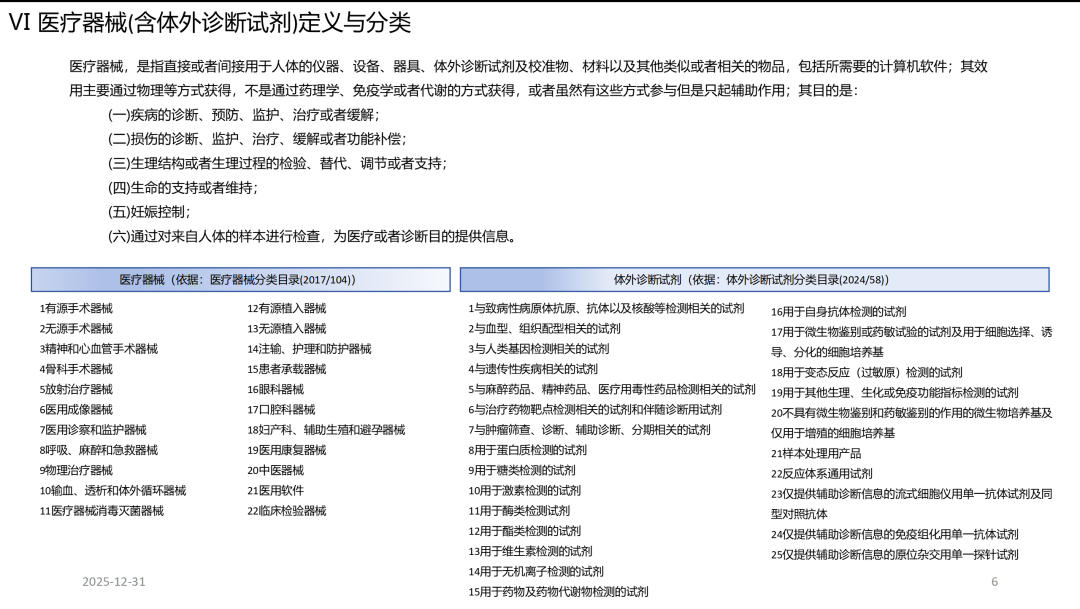The width and height of the screenshot is (1080, 609).
Task: Click the date 2025-12-31 in footer
Action: (114, 582)
